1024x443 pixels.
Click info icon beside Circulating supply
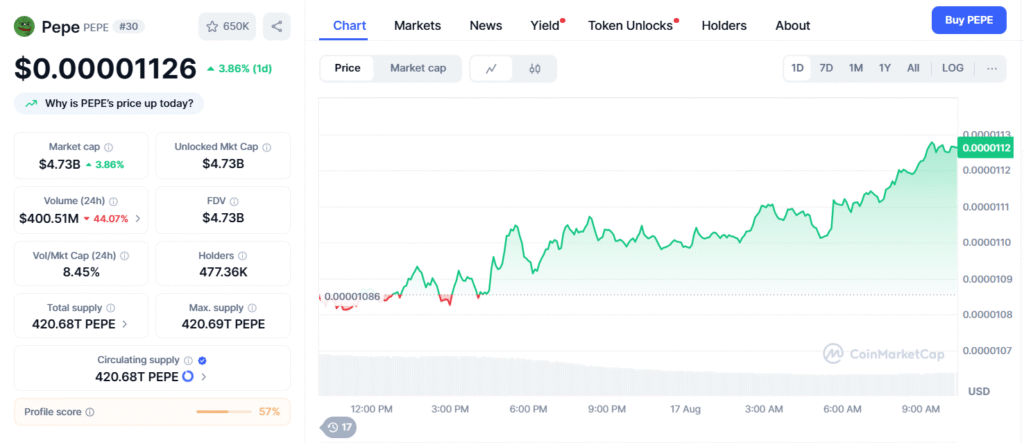point(188,360)
